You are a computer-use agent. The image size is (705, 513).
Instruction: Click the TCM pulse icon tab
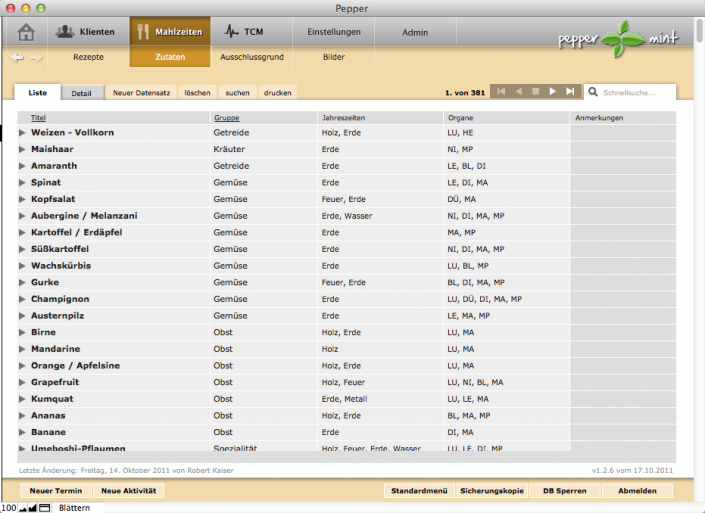(x=245, y=32)
